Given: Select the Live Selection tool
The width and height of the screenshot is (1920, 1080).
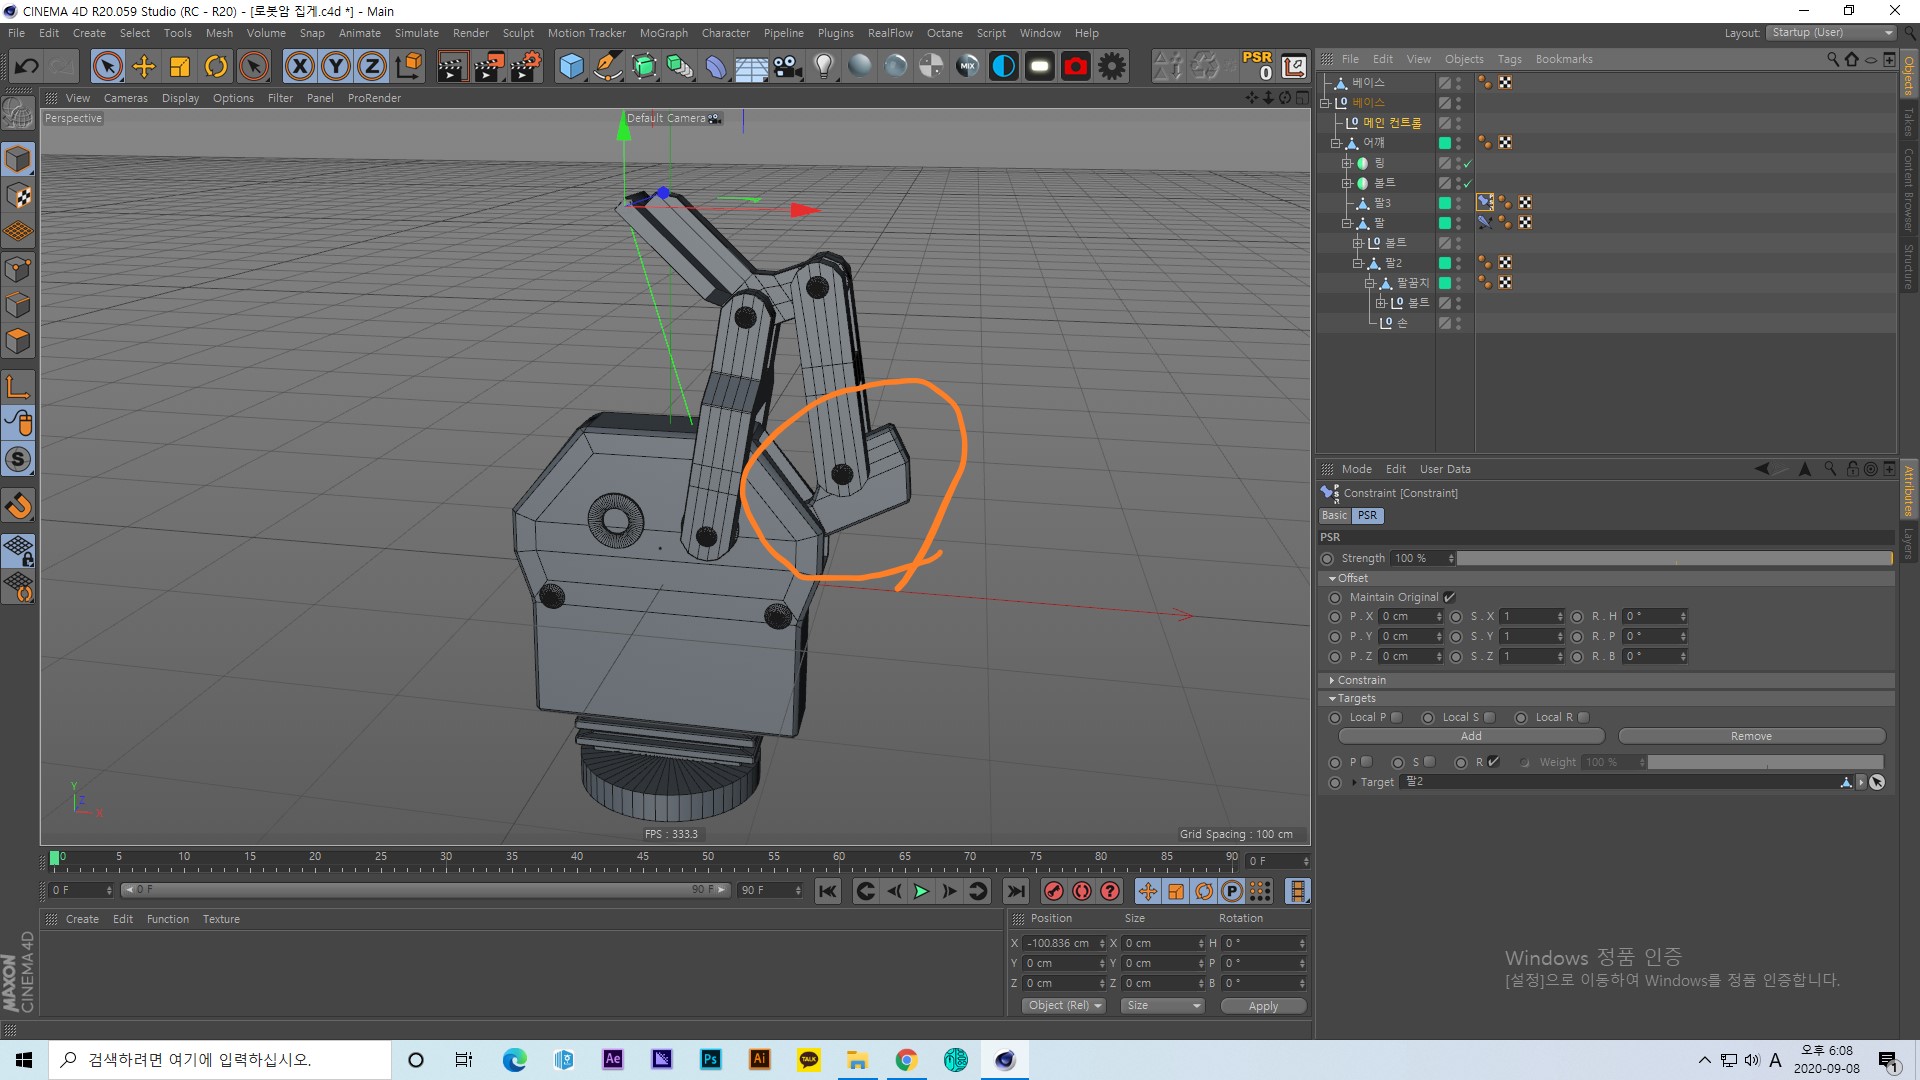Looking at the screenshot, I should 107,67.
